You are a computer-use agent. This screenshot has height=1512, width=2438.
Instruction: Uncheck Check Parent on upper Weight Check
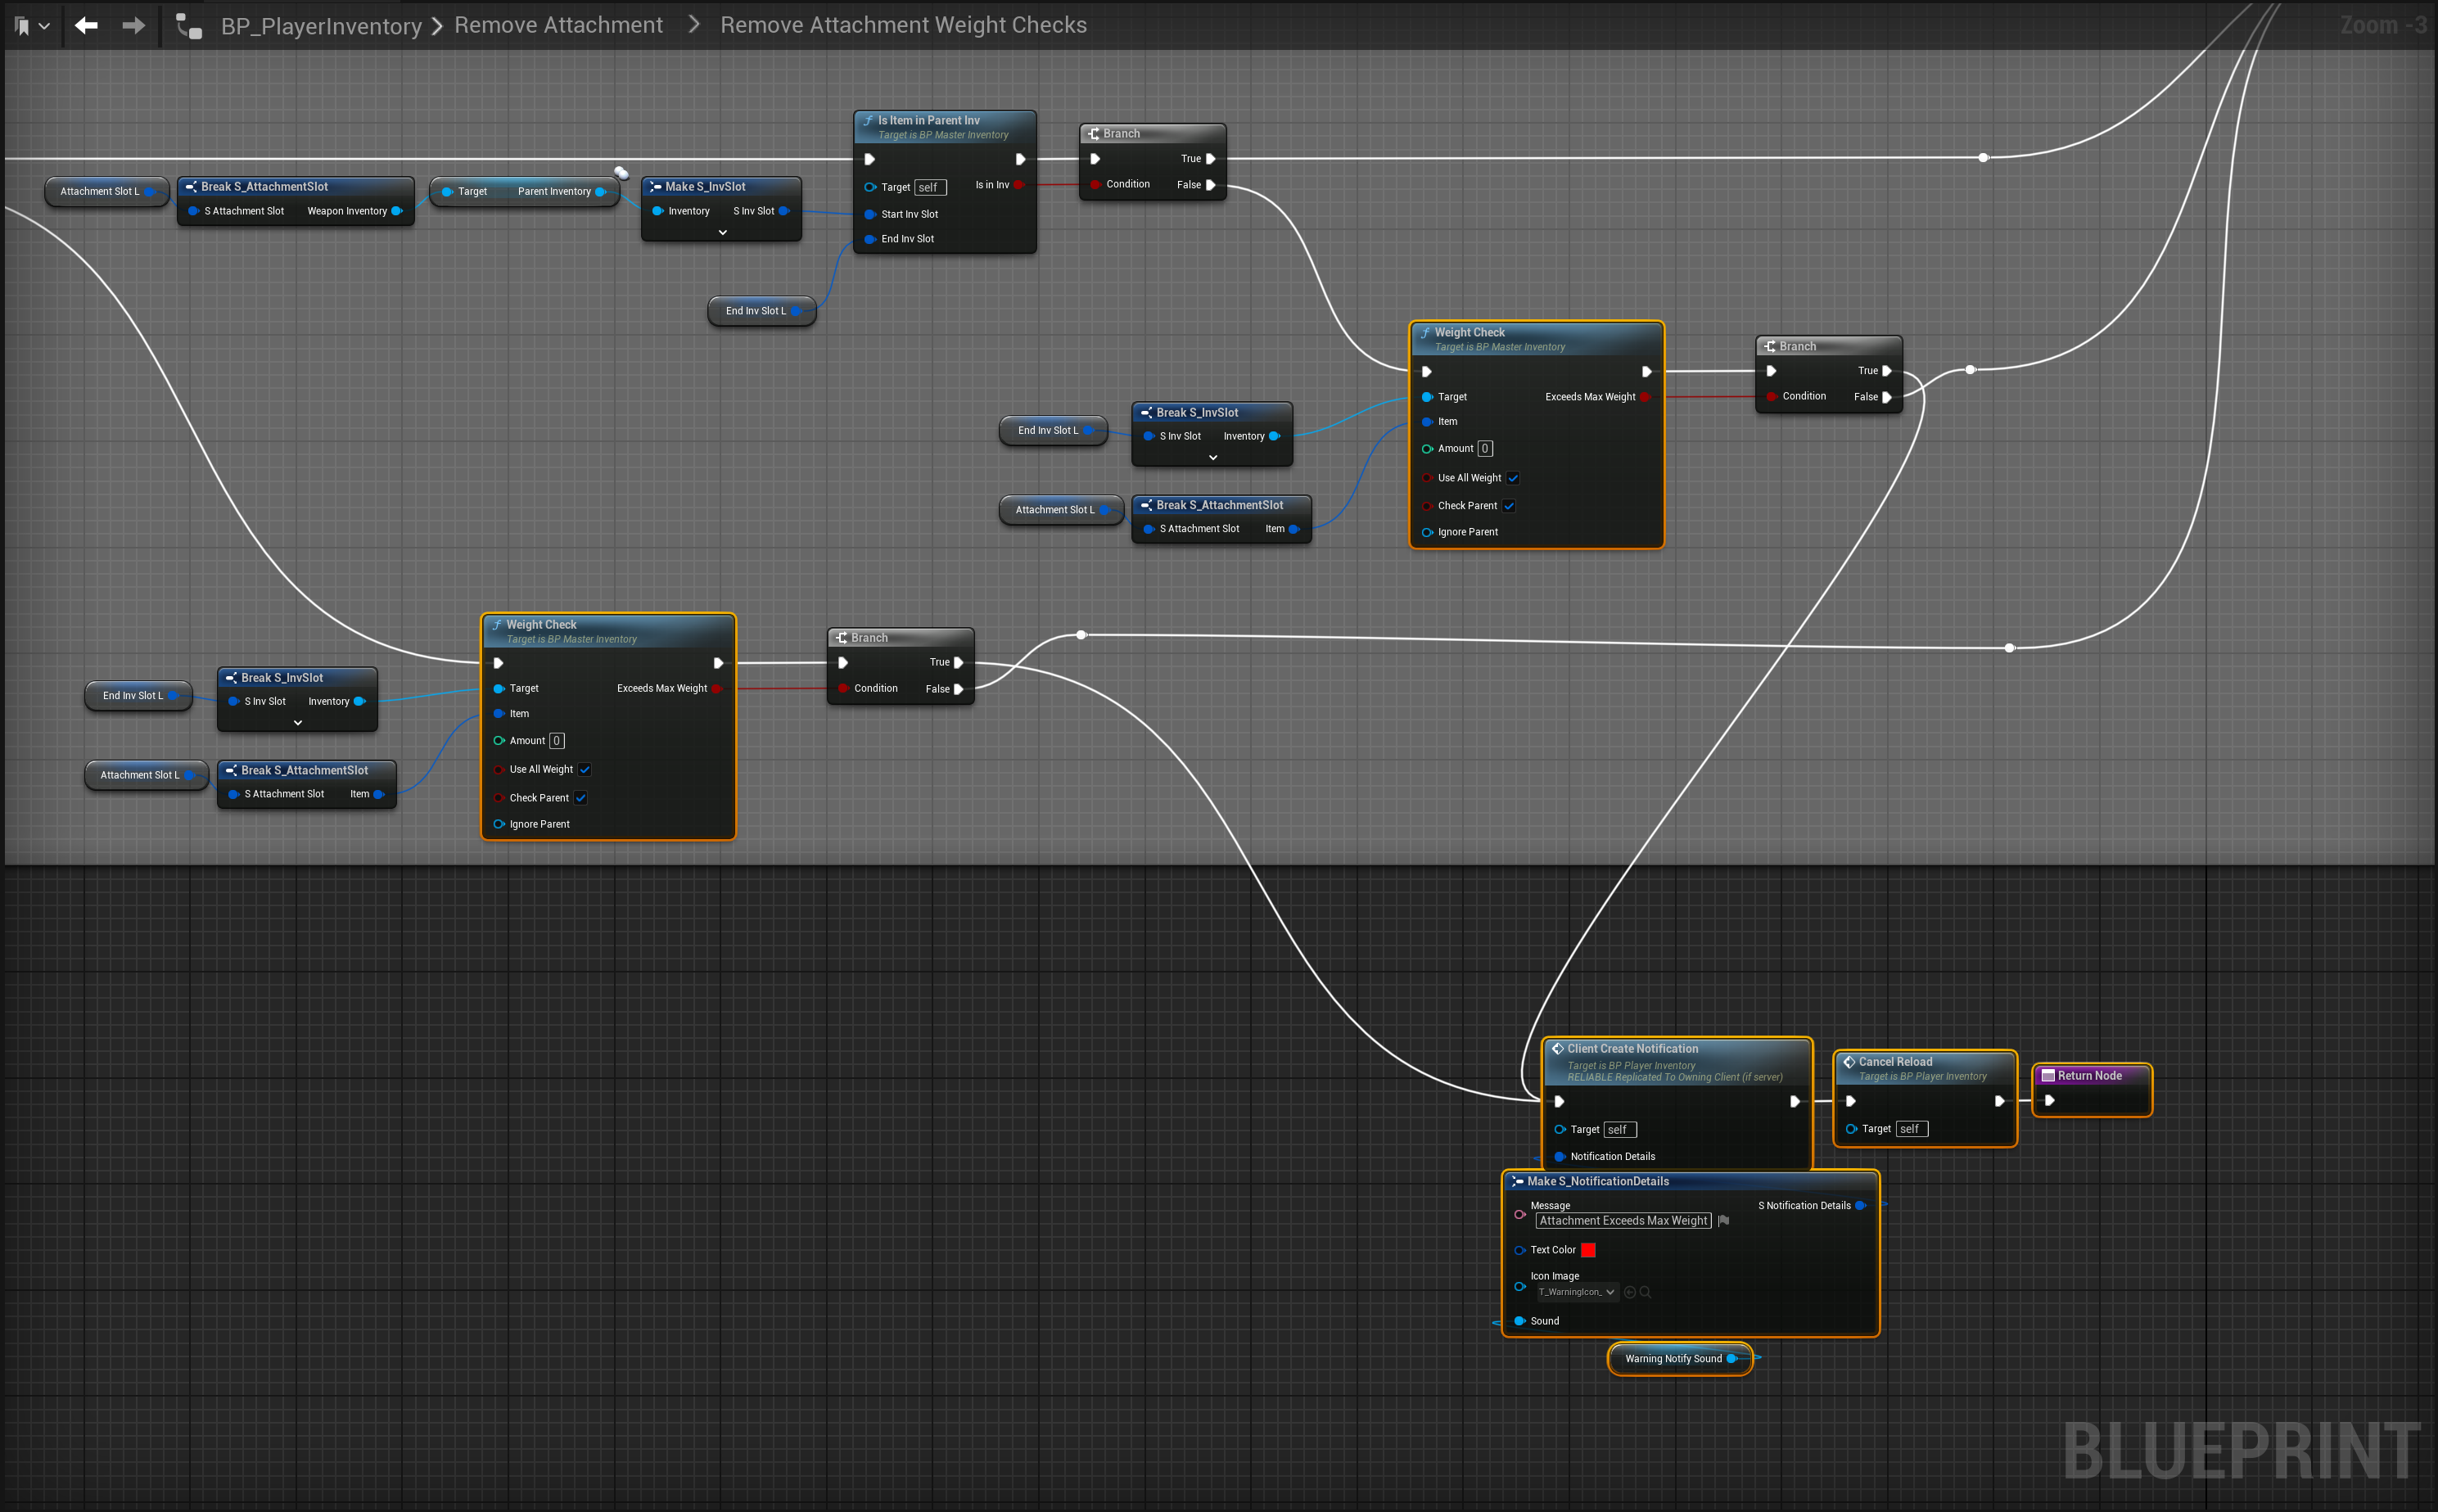(x=1509, y=506)
